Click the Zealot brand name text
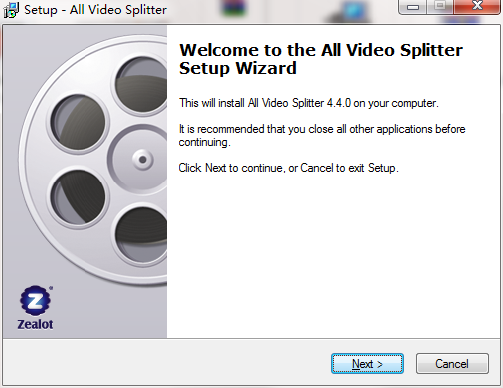Image resolution: width=503 pixels, height=388 pixels. (x=35, y=324)
